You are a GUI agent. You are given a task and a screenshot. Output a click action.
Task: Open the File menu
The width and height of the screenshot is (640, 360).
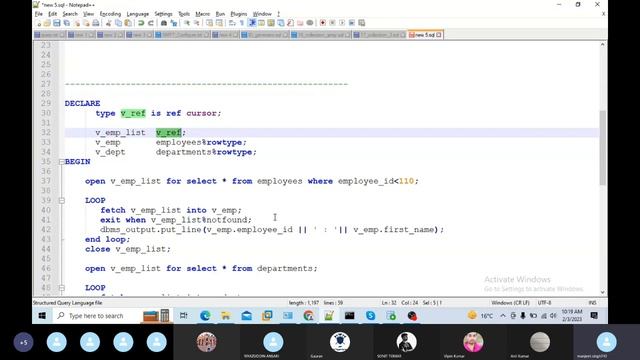39,14
